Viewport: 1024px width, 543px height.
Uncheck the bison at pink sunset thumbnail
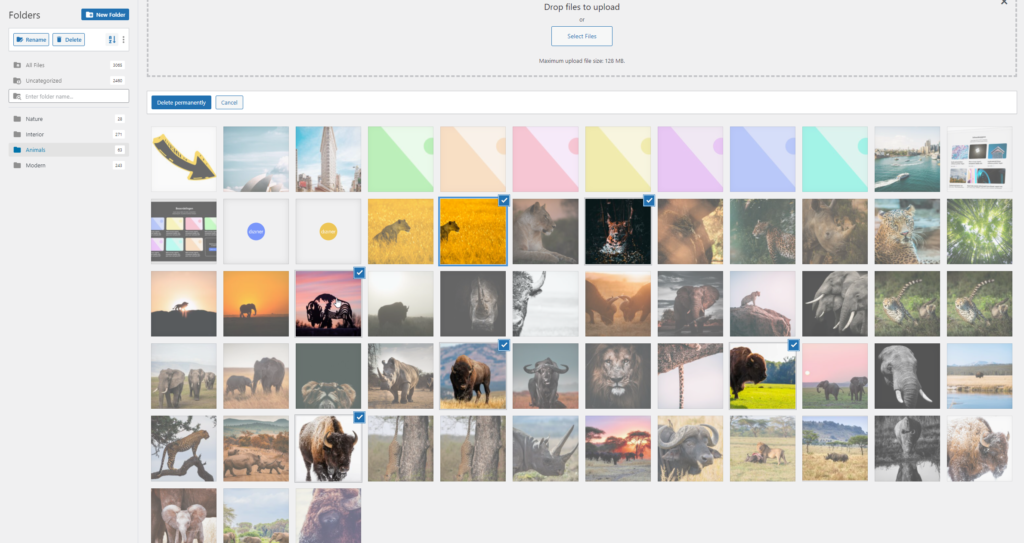[x=328, y=302]
